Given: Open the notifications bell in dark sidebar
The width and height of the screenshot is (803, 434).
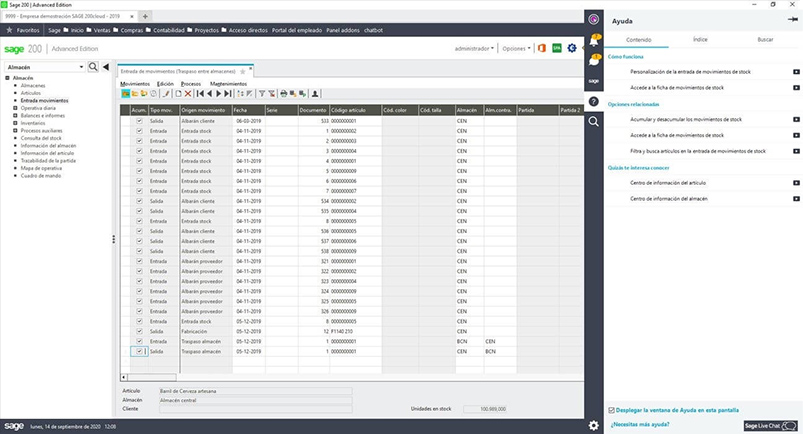Looking at the screenshot, I should tap(594, 40).
